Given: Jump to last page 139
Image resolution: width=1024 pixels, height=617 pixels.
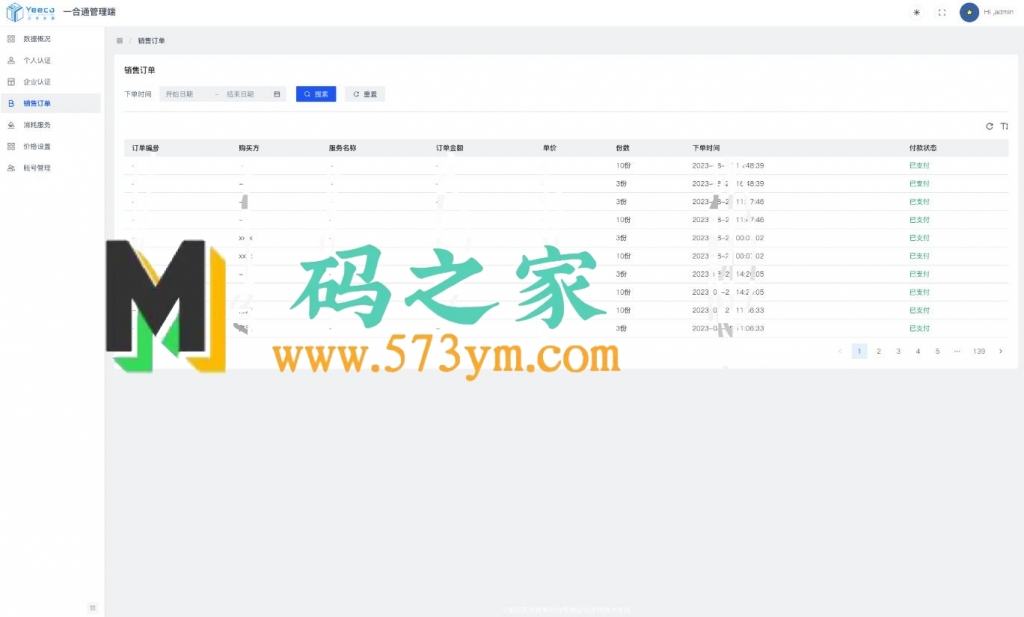Looking at the screenshot, I should (979, 351).
